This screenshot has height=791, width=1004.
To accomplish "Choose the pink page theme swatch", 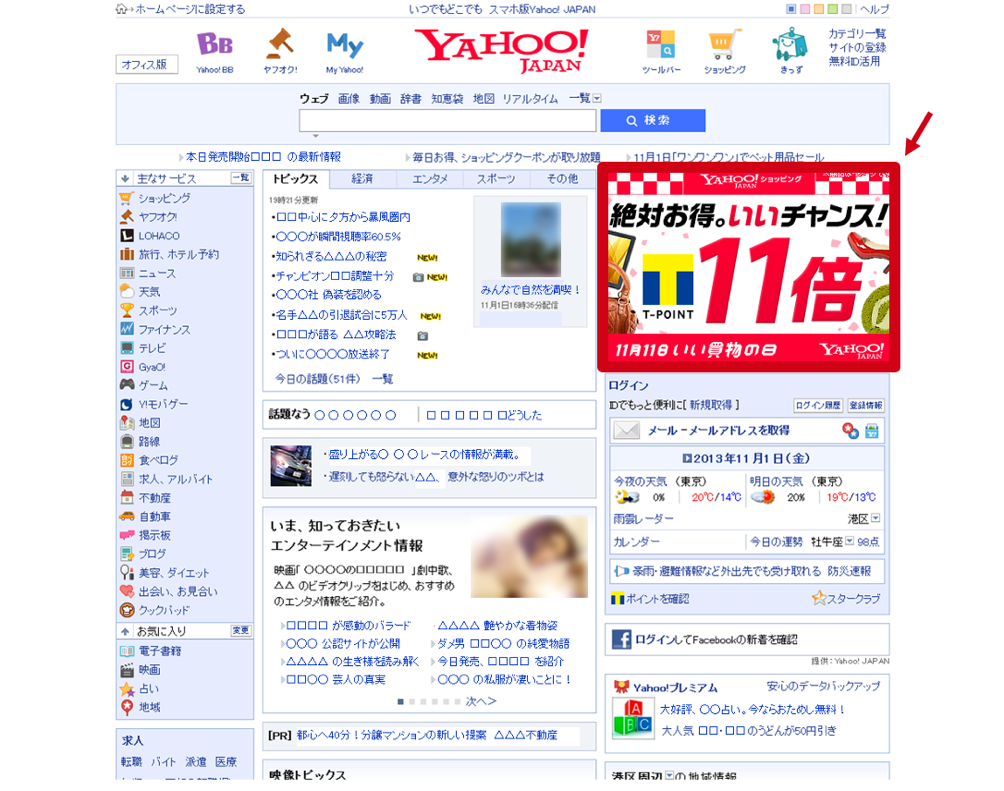I will tap(805, 9).
